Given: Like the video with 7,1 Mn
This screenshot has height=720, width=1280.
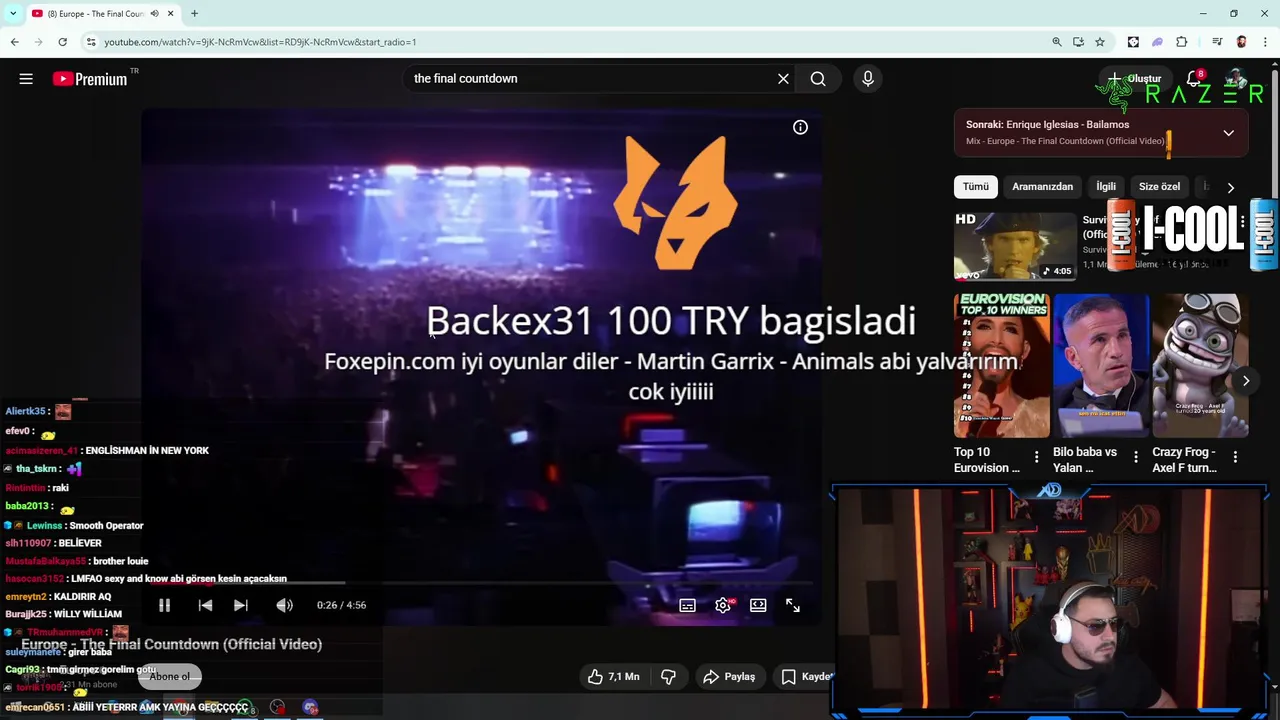Looking at the screenshot, I should click(x=613, y=677).
